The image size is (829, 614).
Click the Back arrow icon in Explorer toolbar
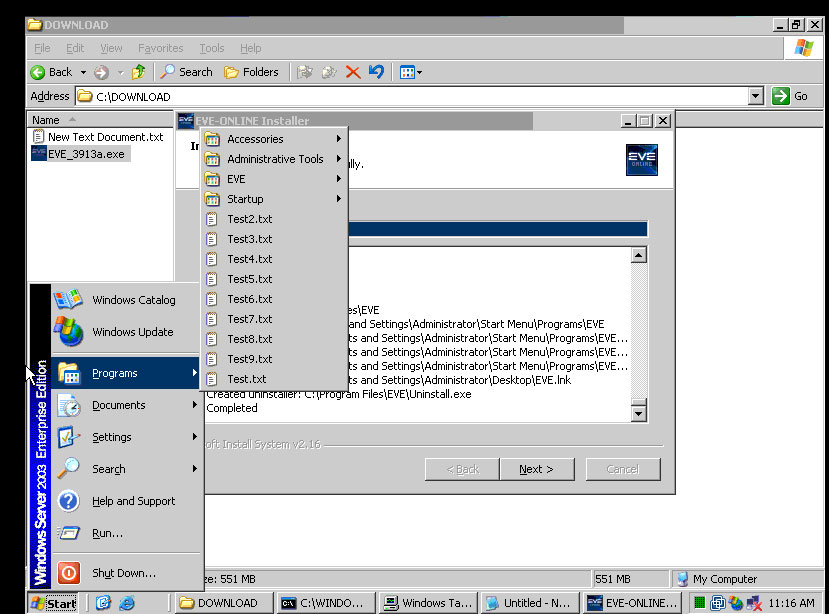point(38,72)
